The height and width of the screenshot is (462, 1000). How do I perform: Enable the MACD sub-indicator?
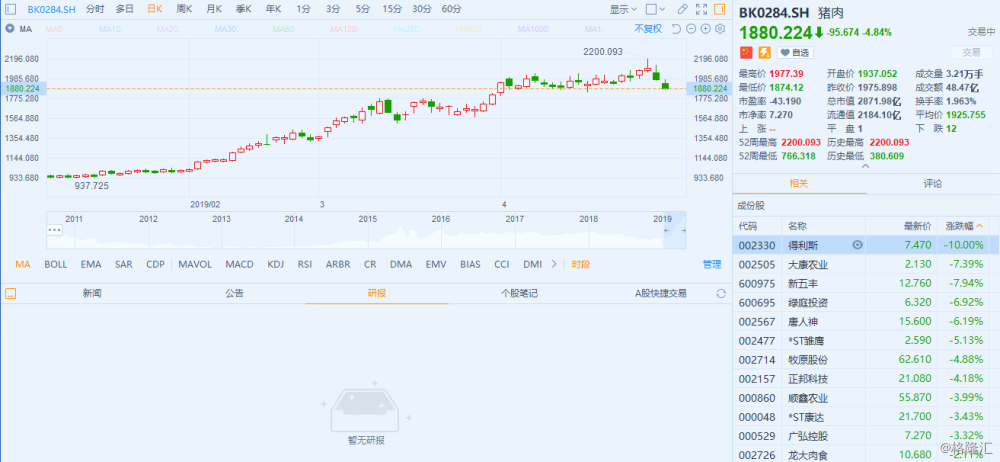tap(239, 264)
